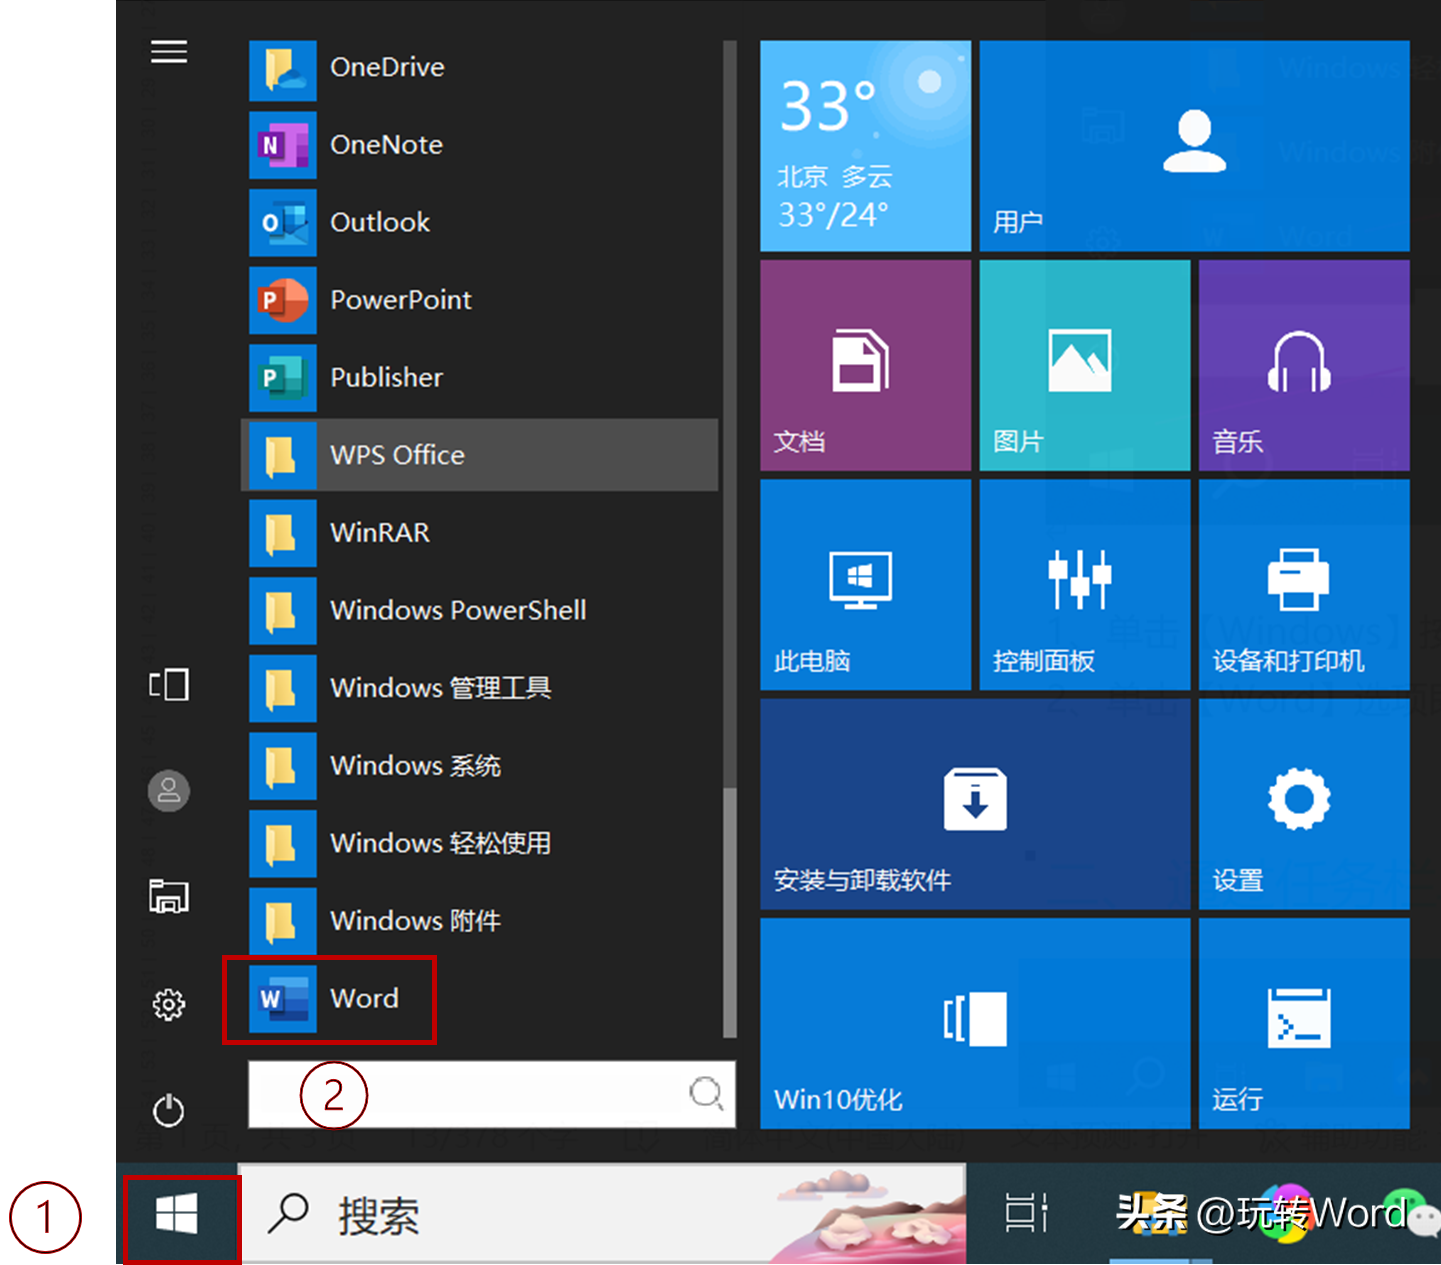The height and width of the screenshot is (1265, 1441).
Task: Open the 运行 tile
Action: coord(1304,1024)
